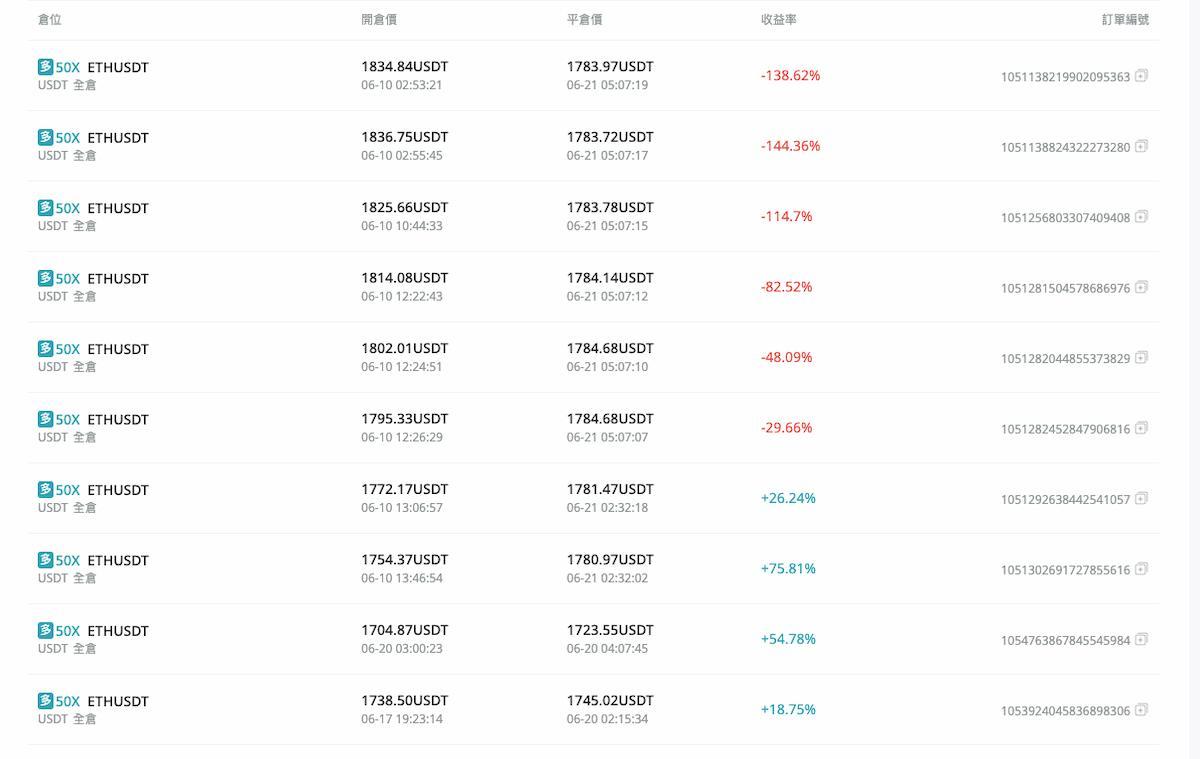1200x759 pixels.
Task: Click the 平倉價 column header
Action: point(584,20)
